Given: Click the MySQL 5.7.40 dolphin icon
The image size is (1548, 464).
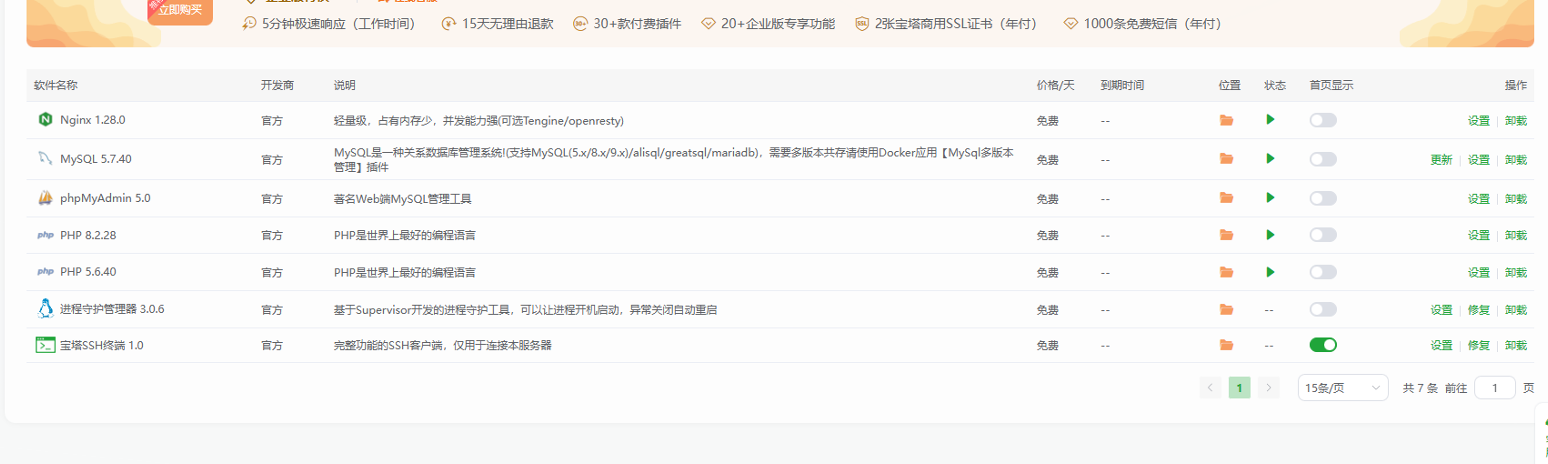Looking at the screenshot, I should click(x=45, y=158).
